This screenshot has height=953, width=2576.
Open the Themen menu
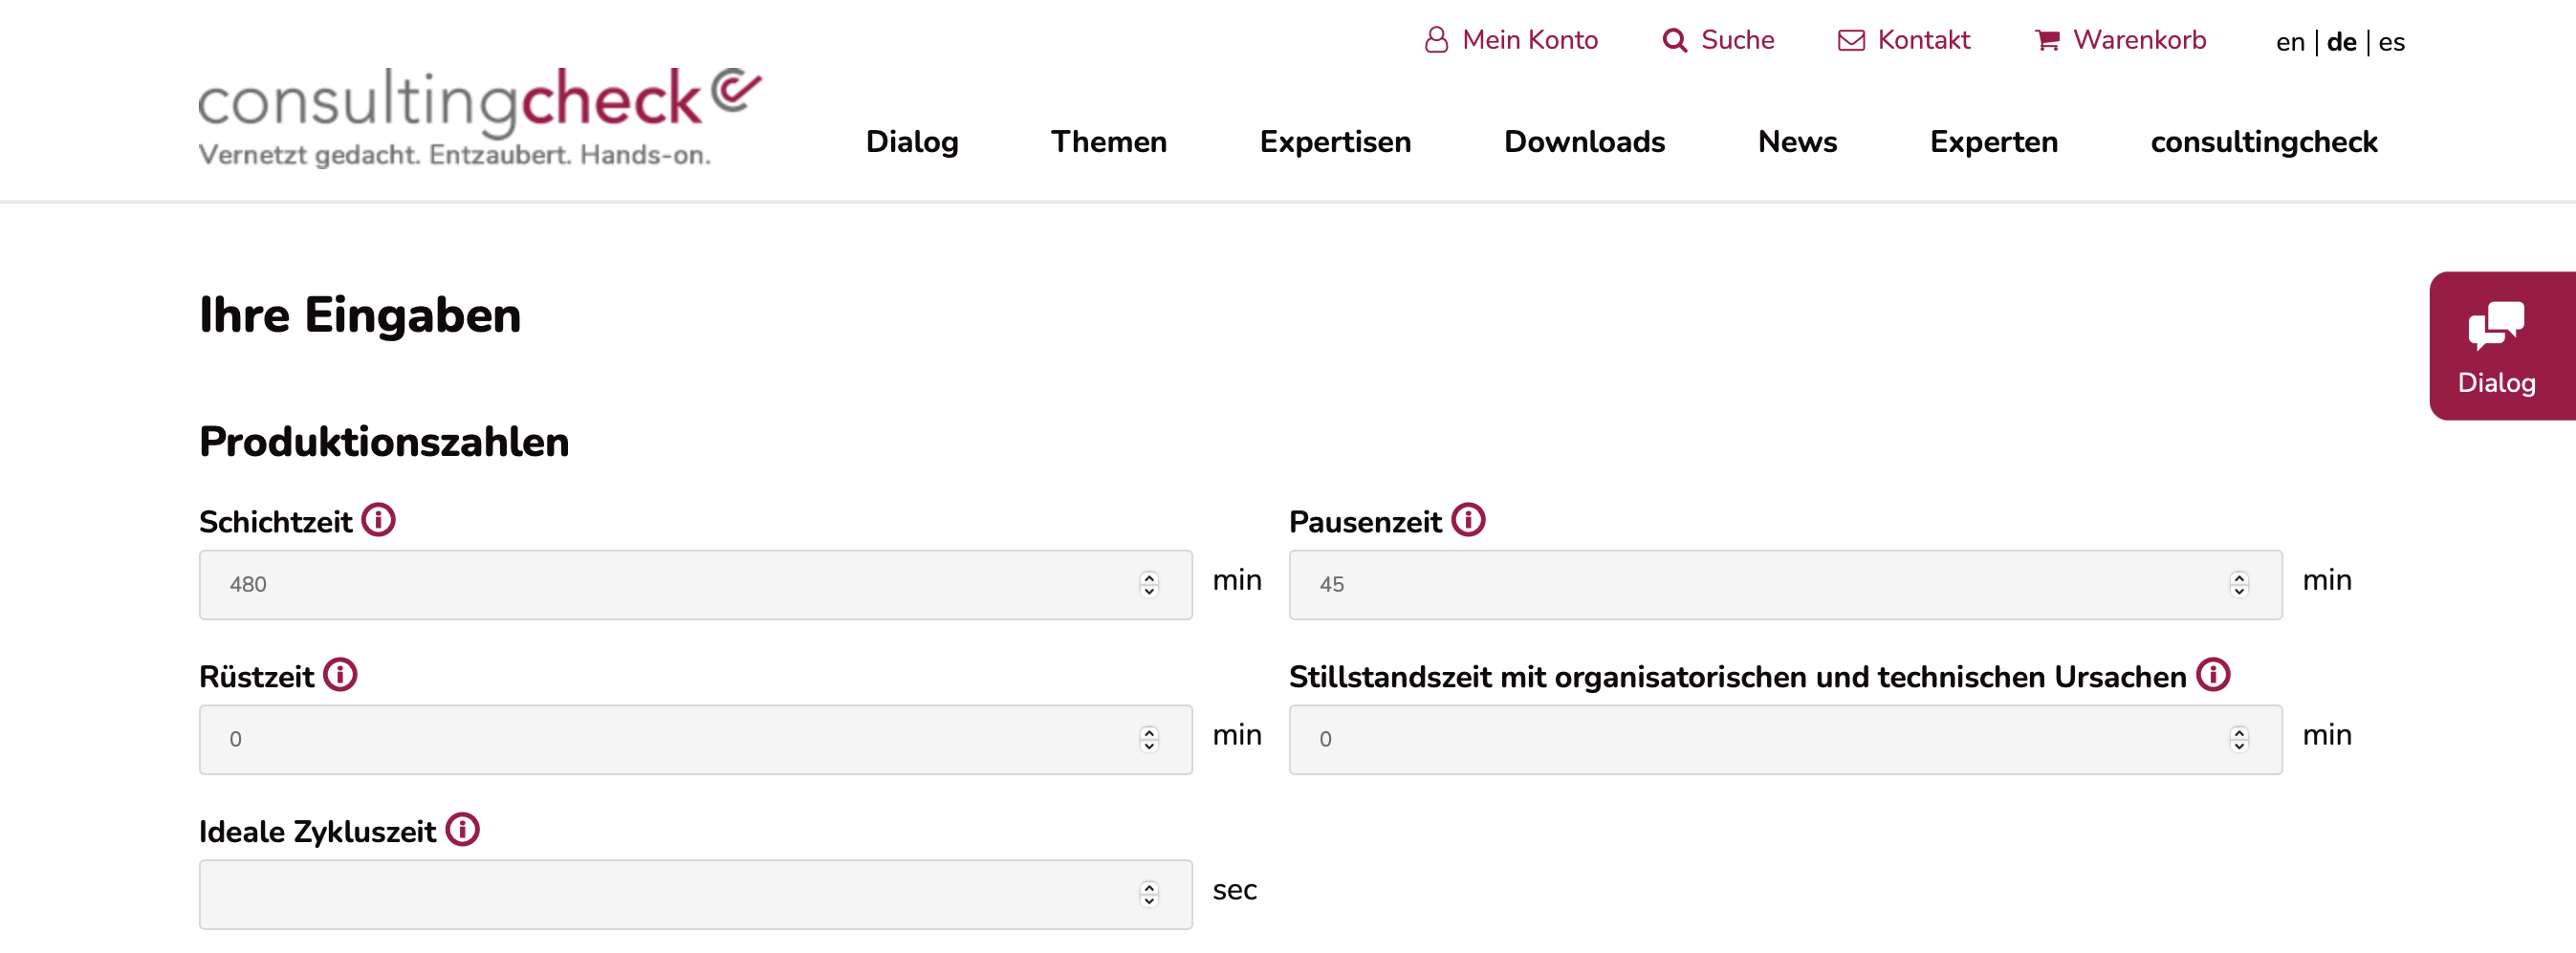pyautogui.click(x=1109, y=142)
